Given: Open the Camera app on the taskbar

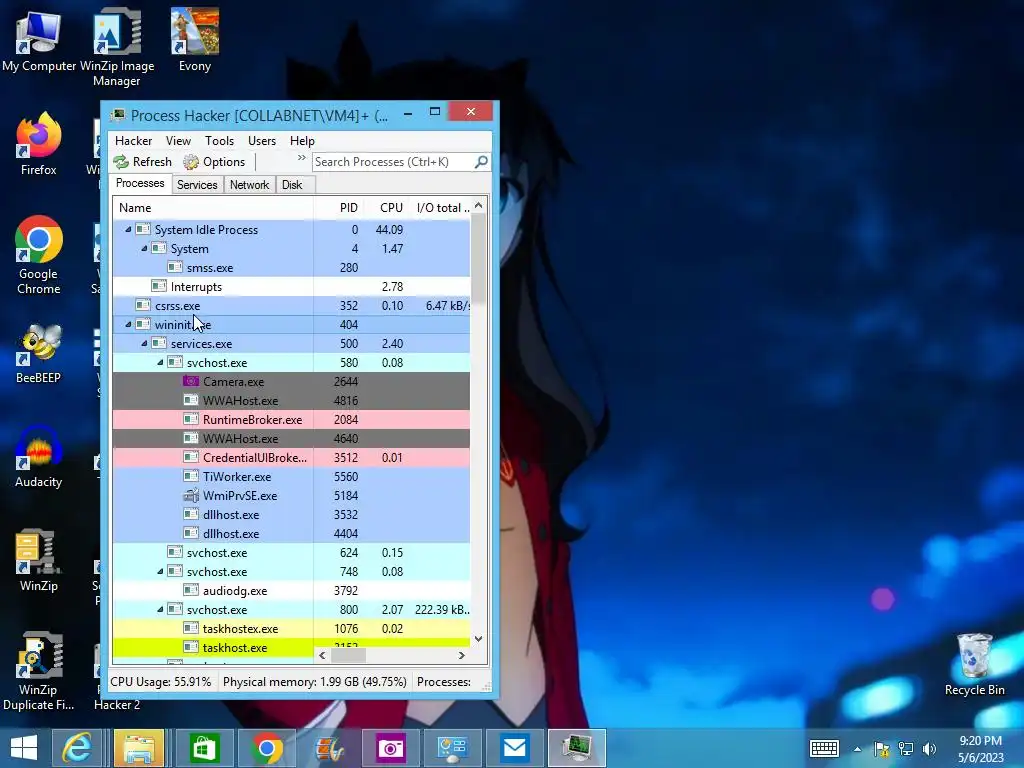Looking at the screenshot, I should click(391, 748).
